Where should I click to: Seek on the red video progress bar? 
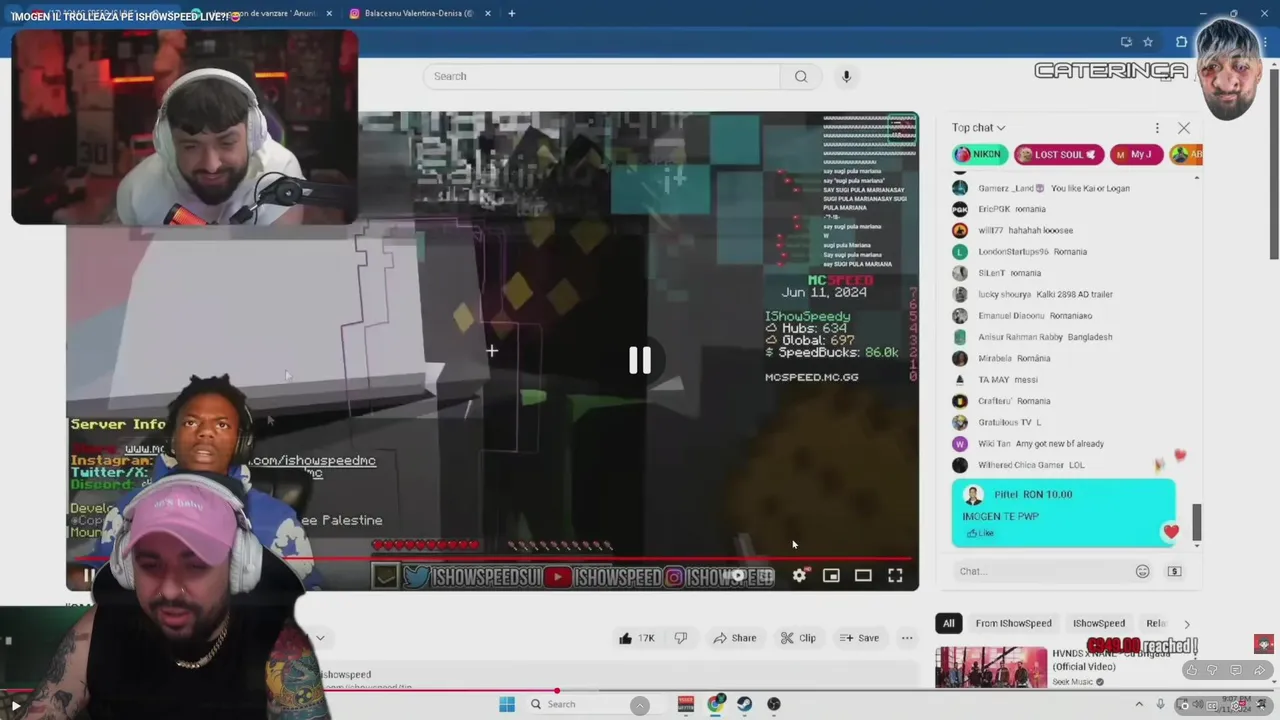[490, 558]
